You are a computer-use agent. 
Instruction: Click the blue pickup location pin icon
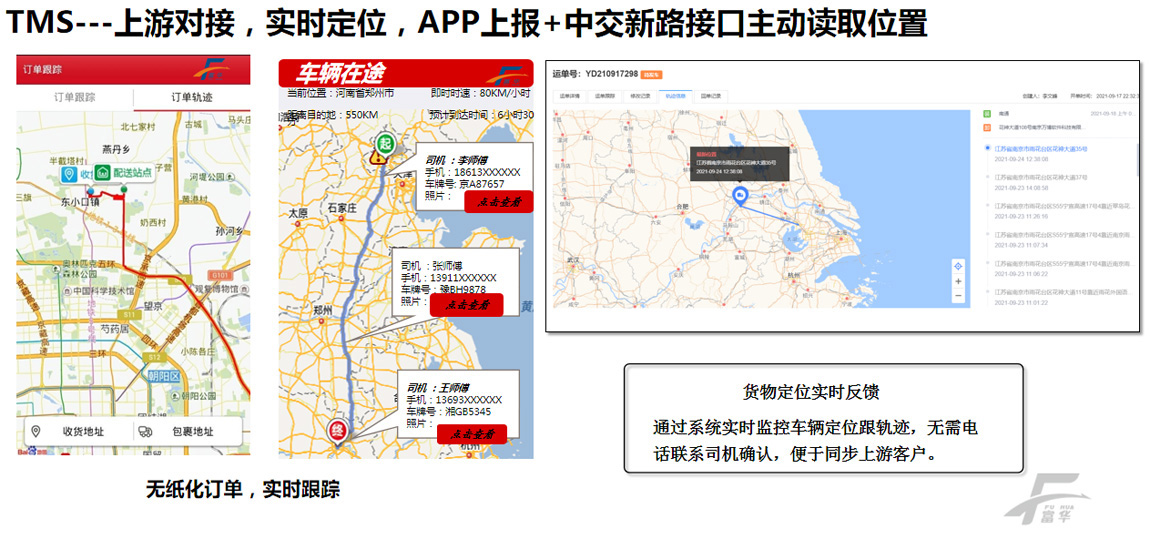pyautogui.click(x=69, y=174)
